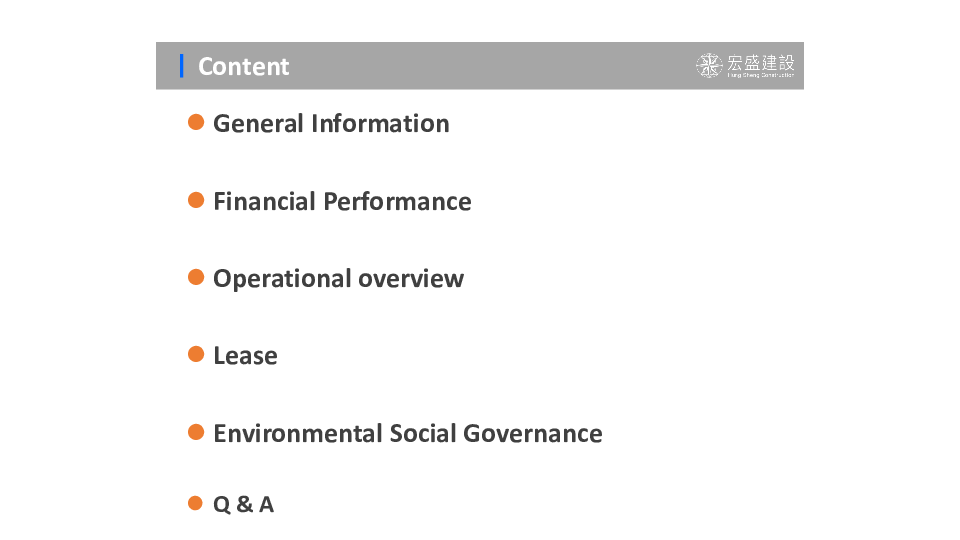Click the Hung Sheng Construction logo emblem
The image size is (960, 540).
pos(709,66)
